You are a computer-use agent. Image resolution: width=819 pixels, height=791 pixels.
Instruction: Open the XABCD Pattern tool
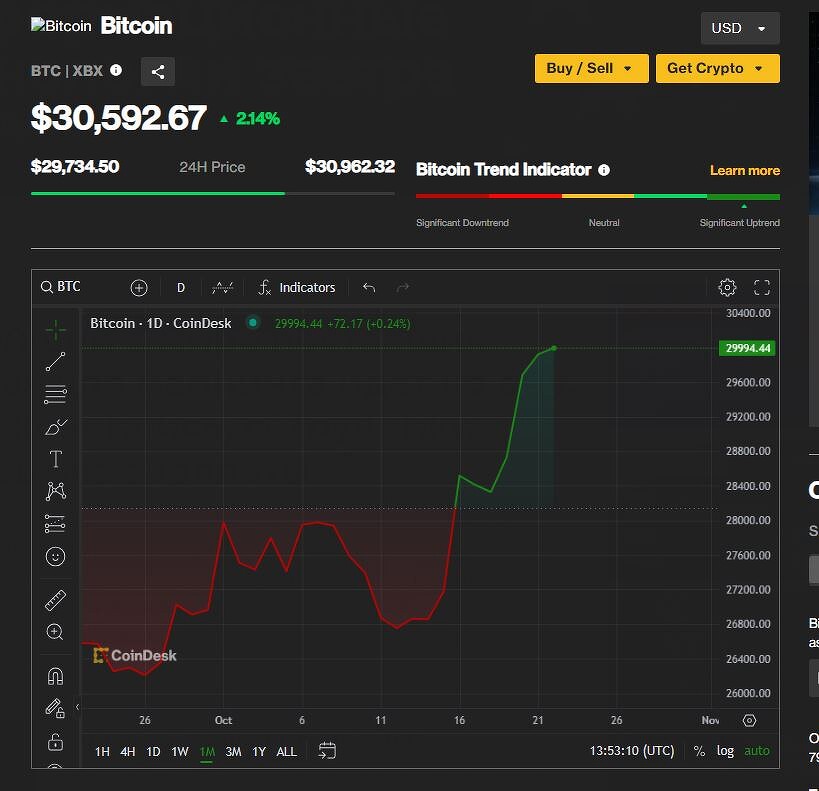pos(55,490)
